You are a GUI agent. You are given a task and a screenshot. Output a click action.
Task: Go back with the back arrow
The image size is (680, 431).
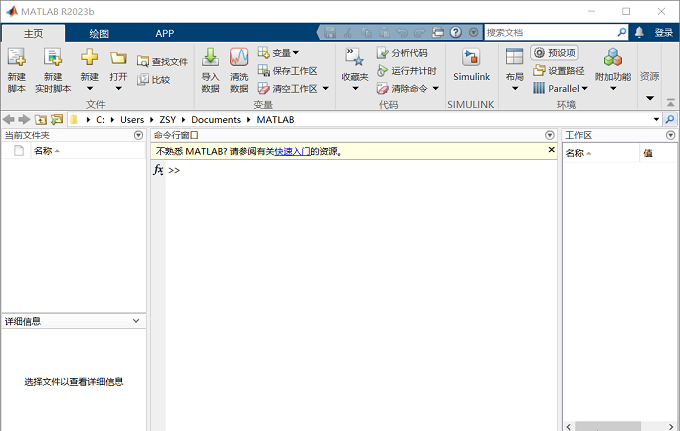pos(9,119)
